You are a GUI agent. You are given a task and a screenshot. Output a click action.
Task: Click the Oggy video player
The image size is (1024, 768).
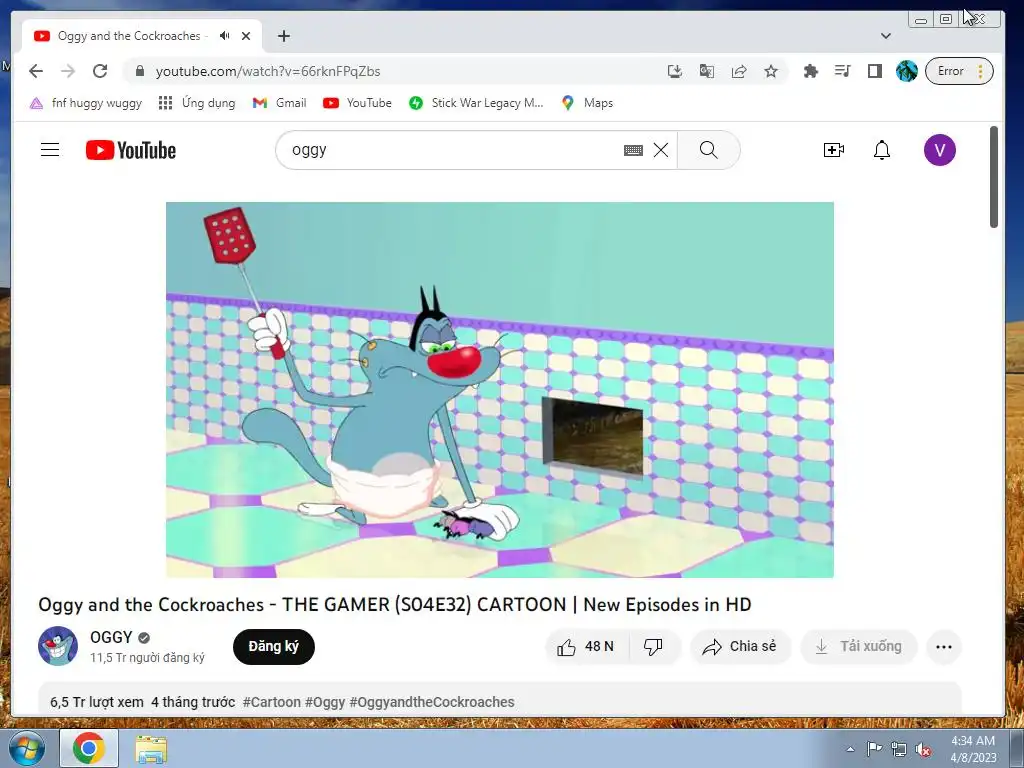coord(500,390)
